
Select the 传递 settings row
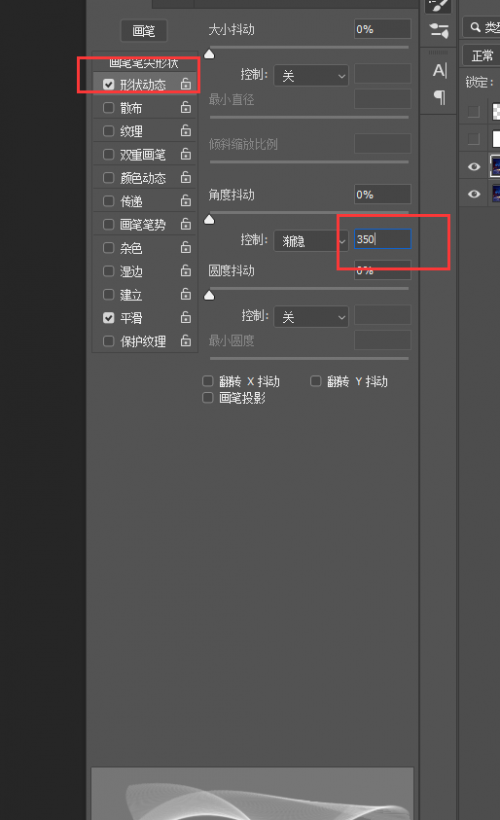[145, 201]
